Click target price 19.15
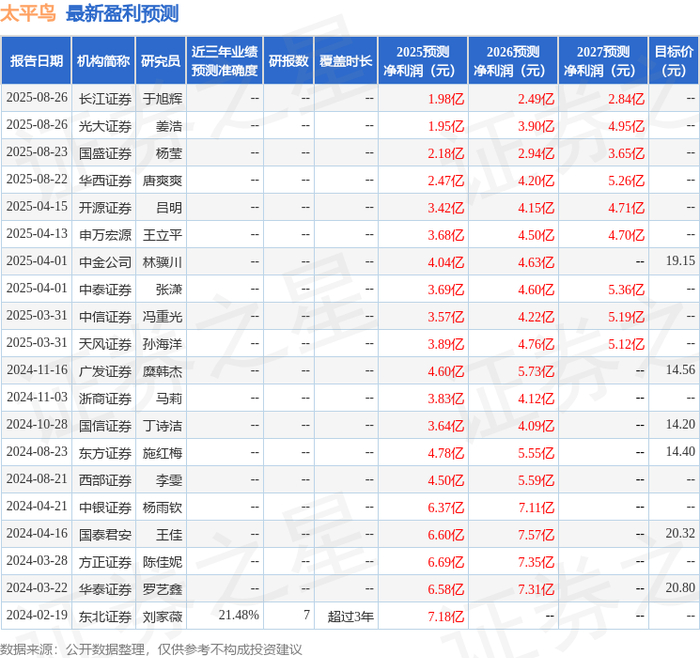This screenshot has height=658, width=700. pyautogui.click(x=680, y=261)
